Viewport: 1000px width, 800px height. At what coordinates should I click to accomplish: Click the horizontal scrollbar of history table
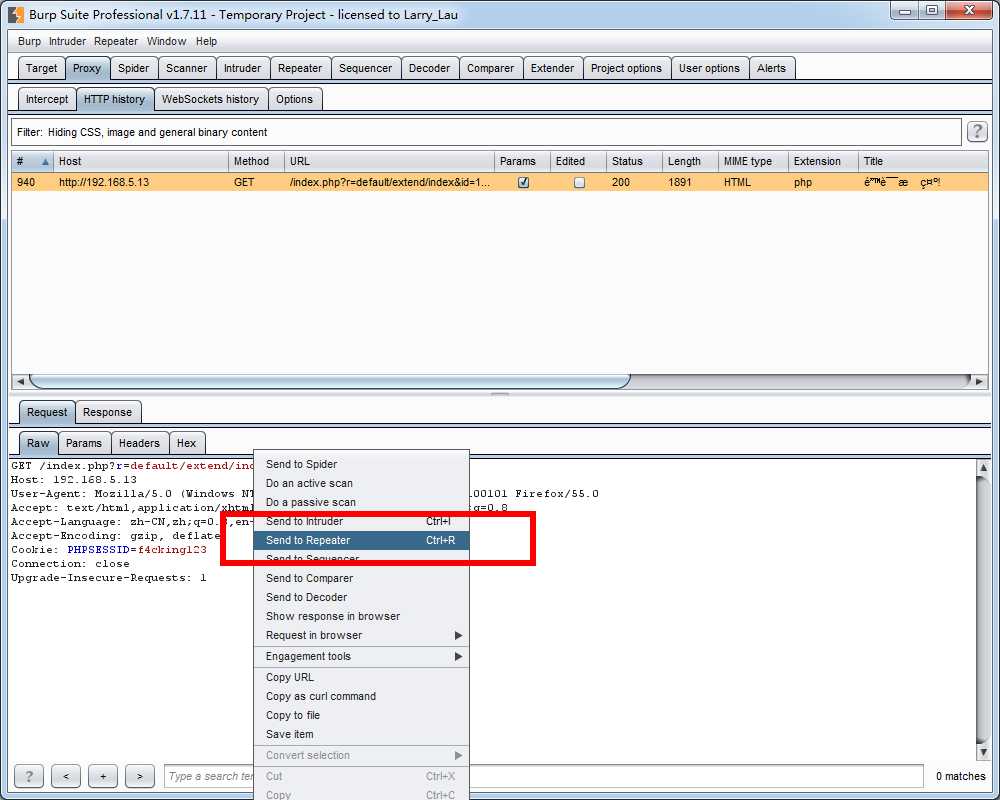(330, 381)
